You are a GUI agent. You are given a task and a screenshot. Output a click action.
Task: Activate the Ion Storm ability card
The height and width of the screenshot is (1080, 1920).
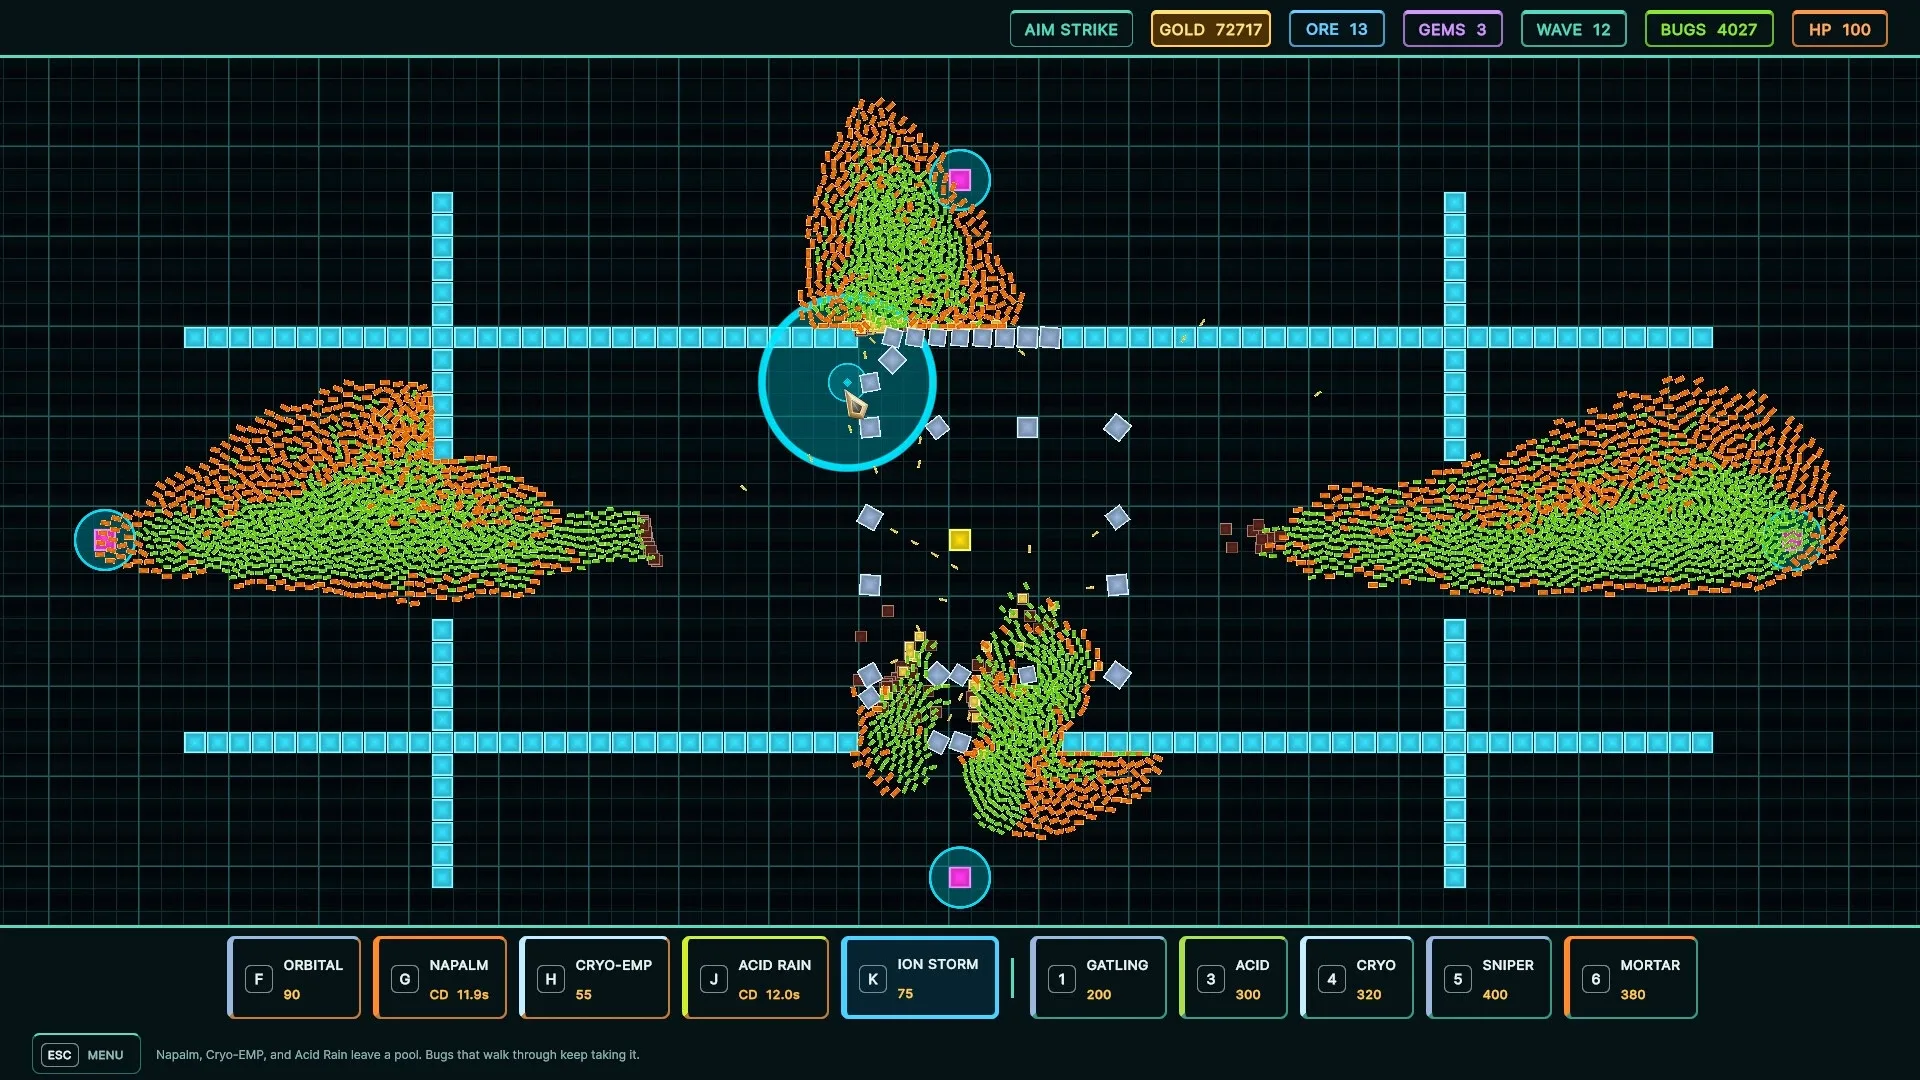pyautogui.click(x=920, y=978)
